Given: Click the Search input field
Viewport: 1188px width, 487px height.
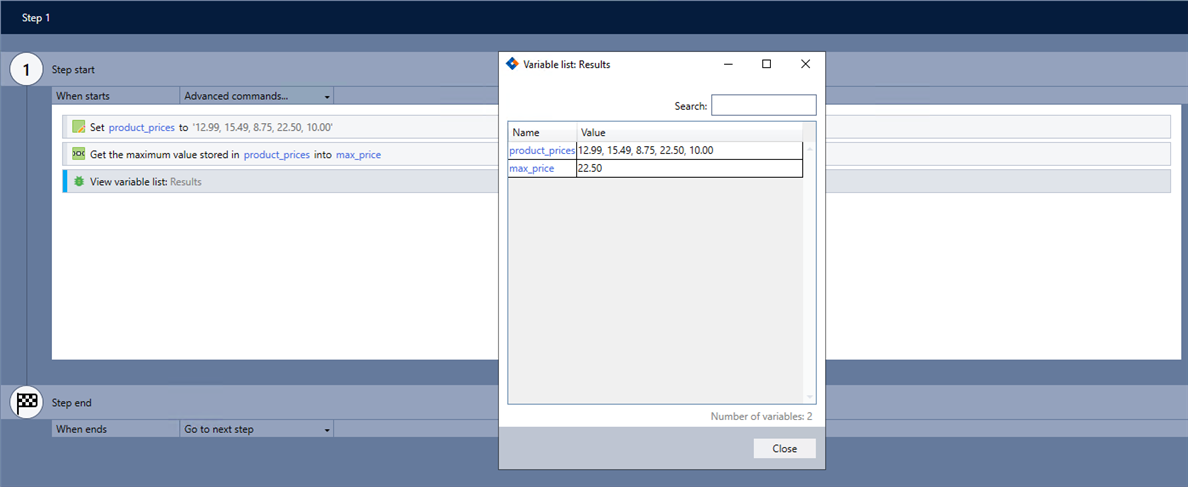Looking at the screenshot, I should tap(764, 105).
